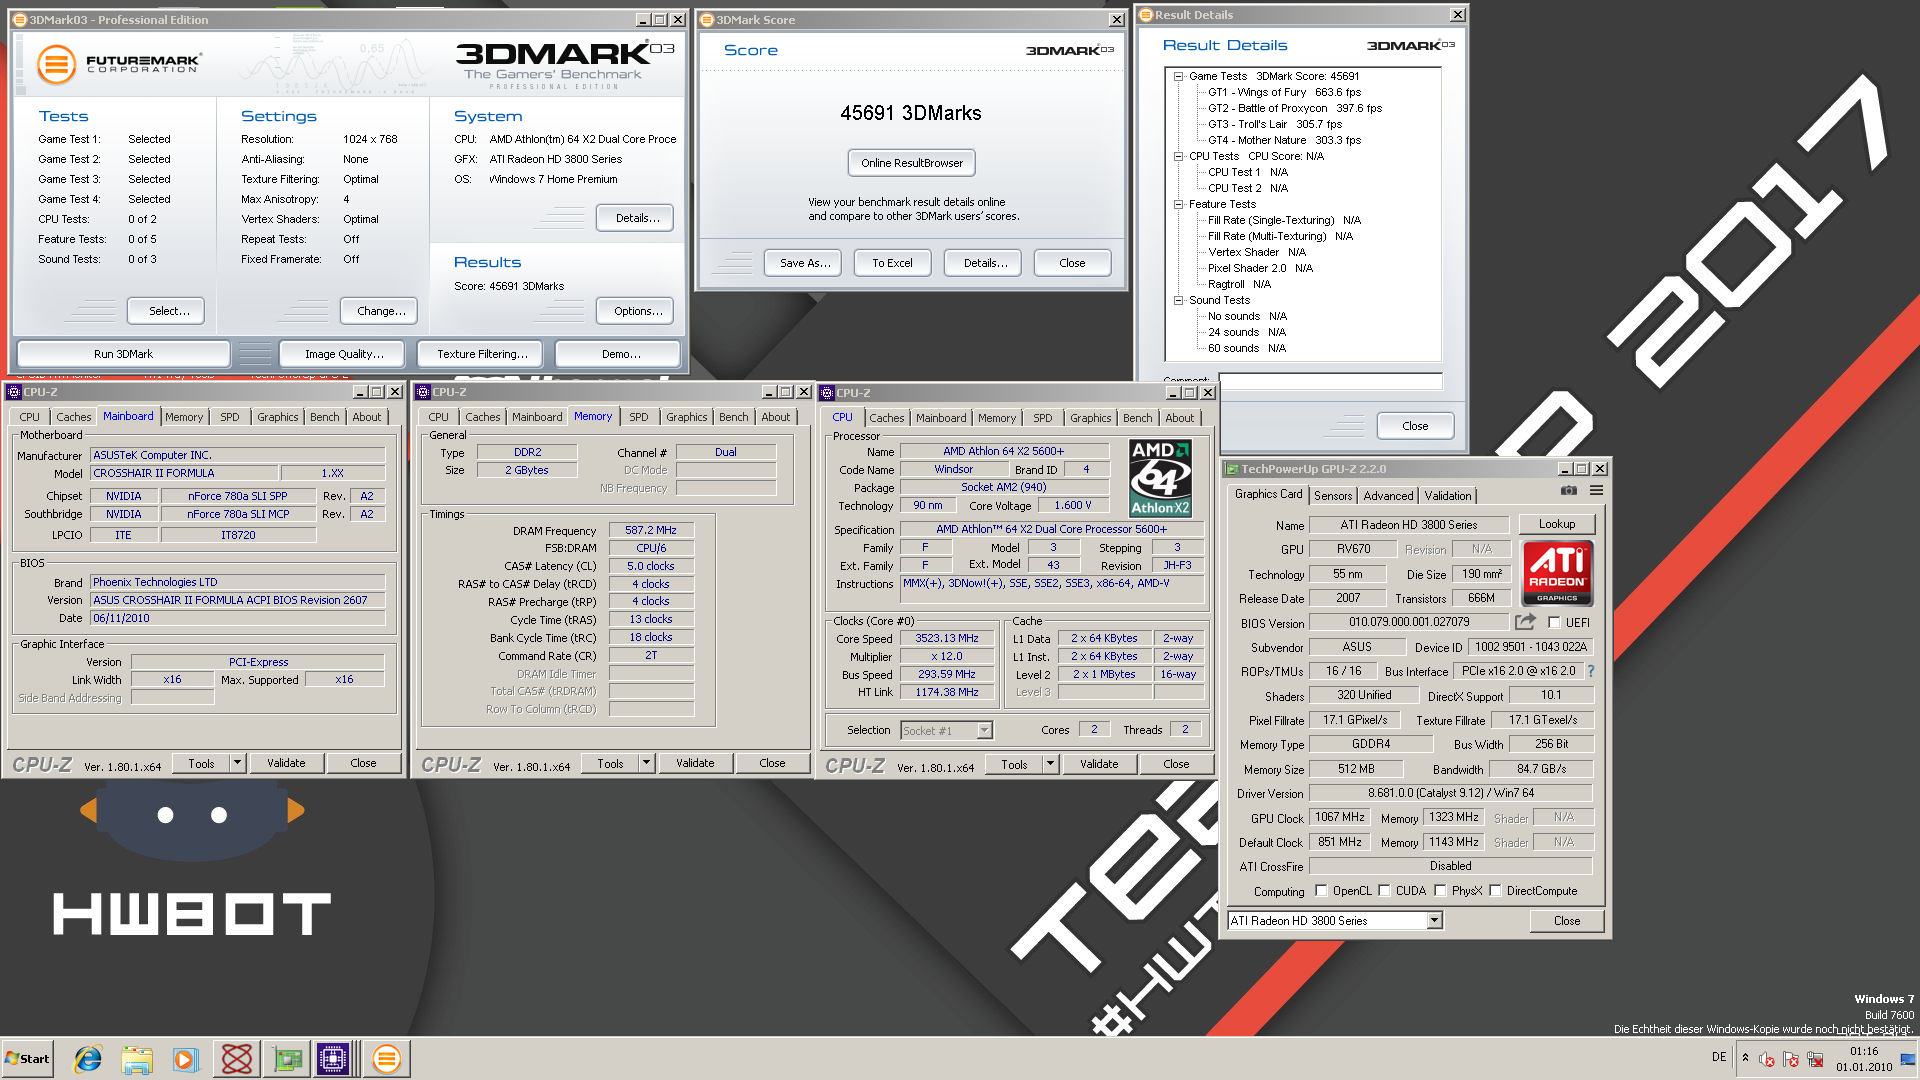
Task: Click AMD Athlon X2 logo in CPU-Z
Action: (x=1160, y=478)
